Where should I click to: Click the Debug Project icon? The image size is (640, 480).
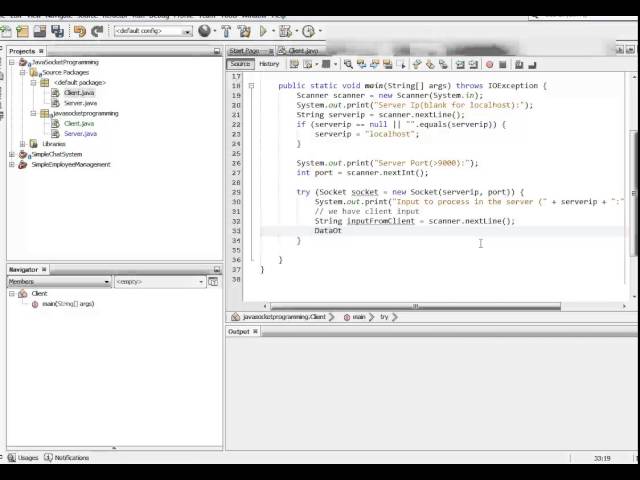[x=285, y=31]
